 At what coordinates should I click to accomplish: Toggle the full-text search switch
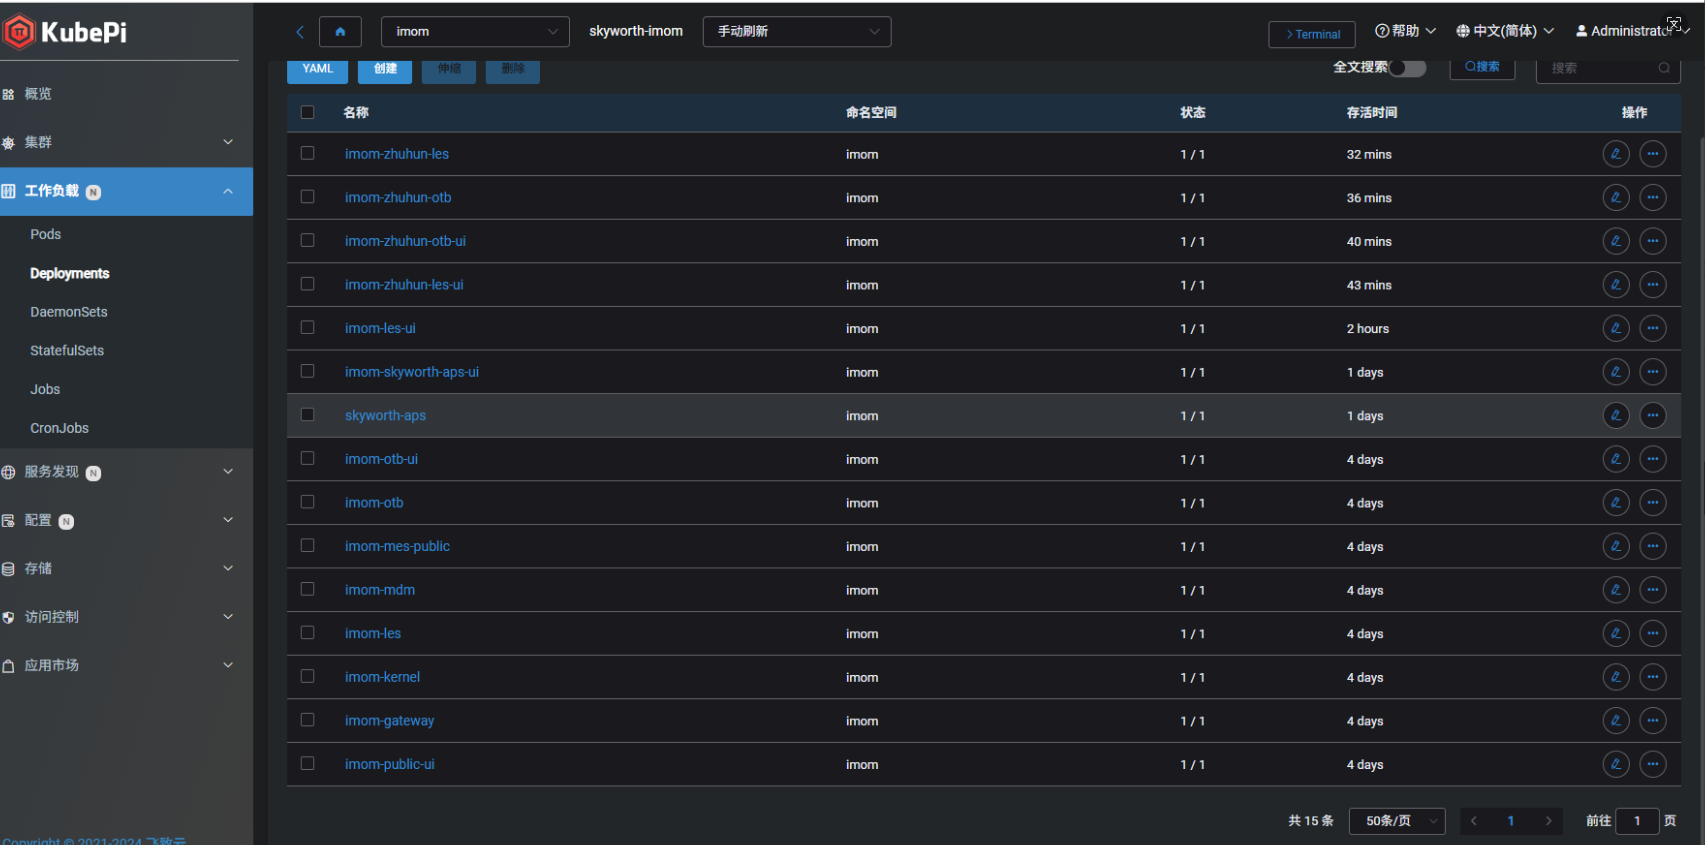(1407, 68)
